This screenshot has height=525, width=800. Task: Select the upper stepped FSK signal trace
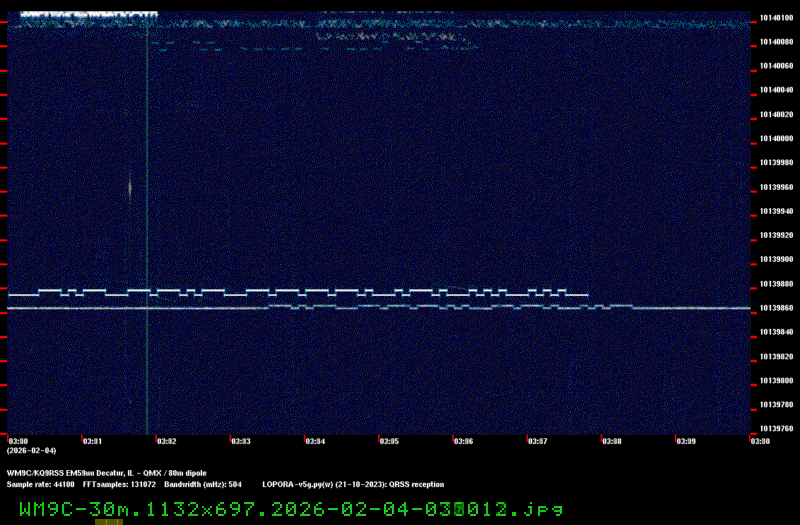pos(300,291)
